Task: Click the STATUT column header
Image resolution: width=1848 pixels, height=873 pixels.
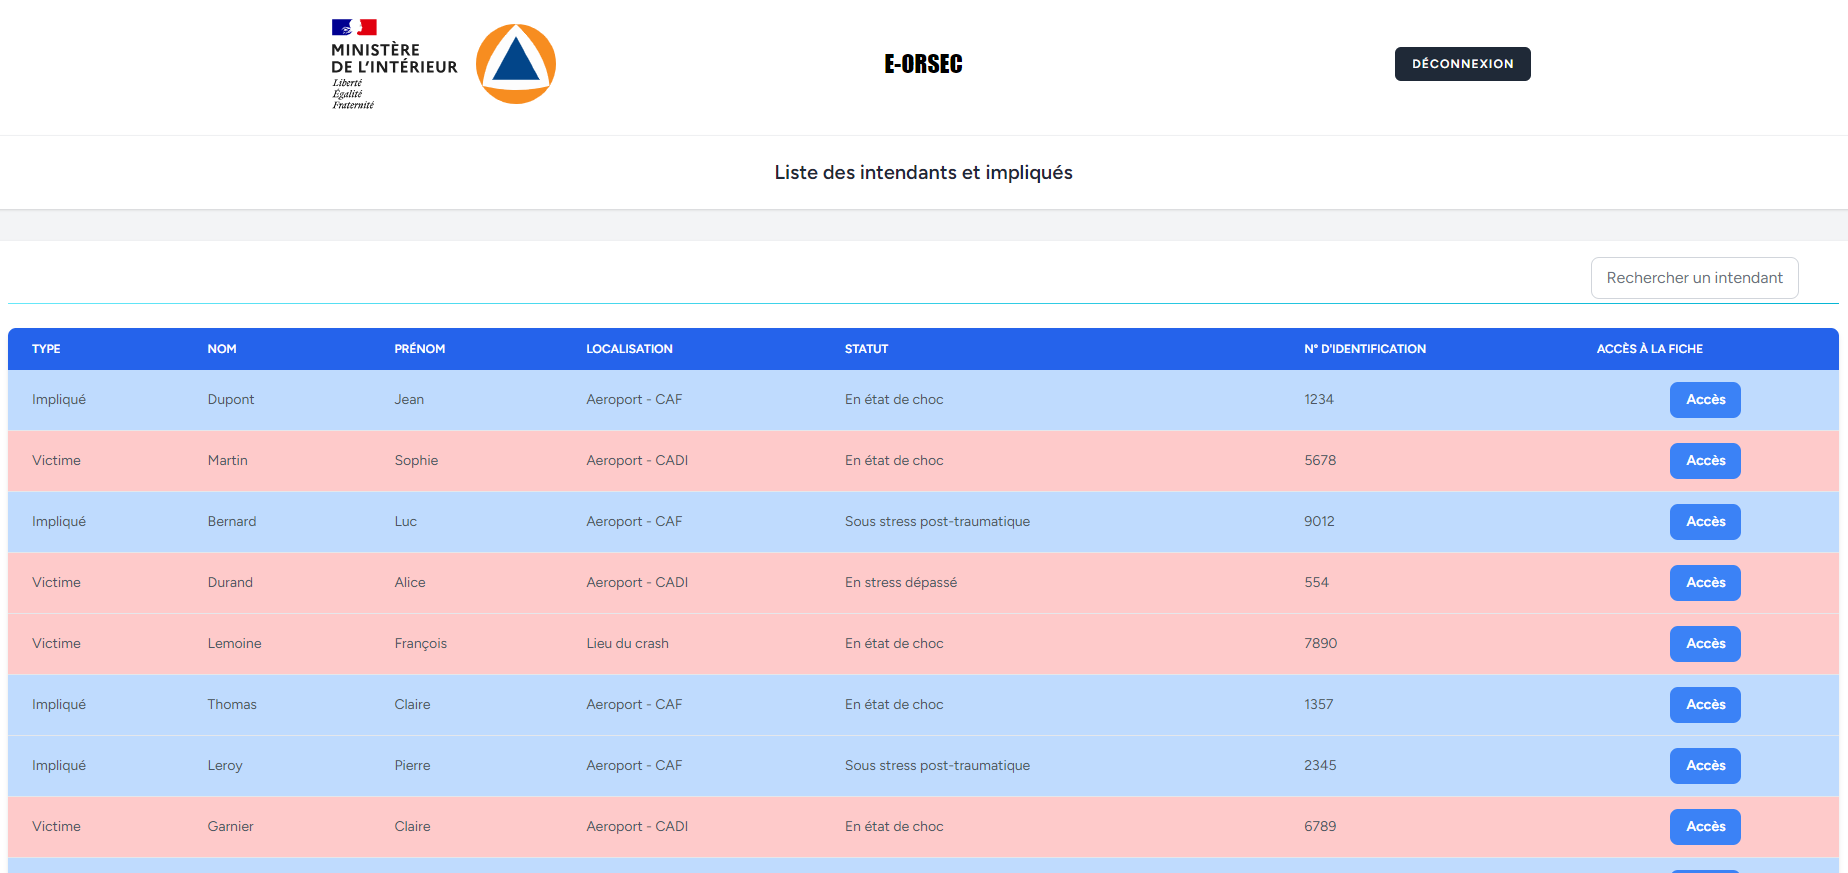Action: (x=866, y=349)
